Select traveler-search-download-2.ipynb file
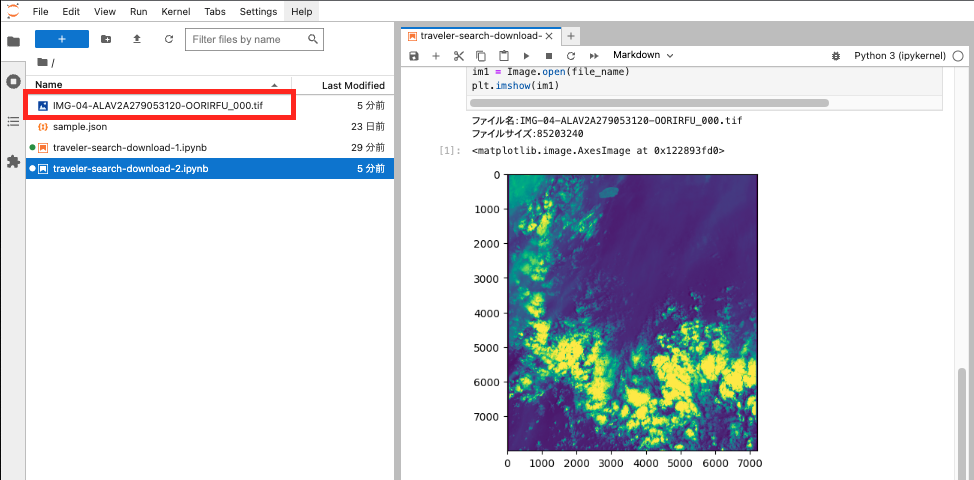 click(209, 168)
